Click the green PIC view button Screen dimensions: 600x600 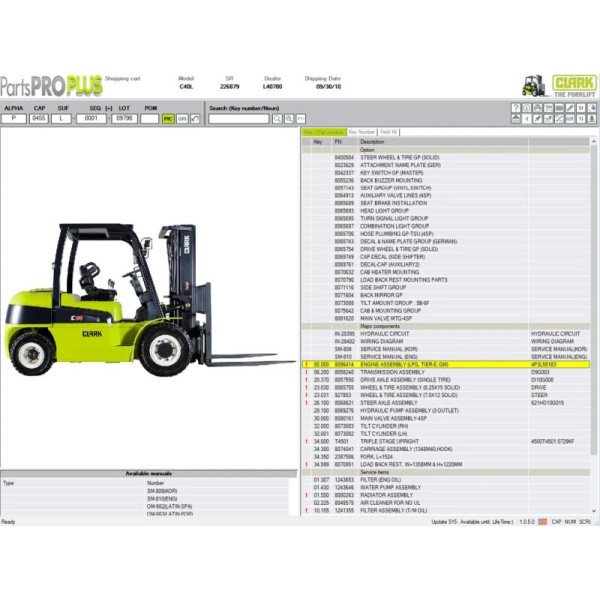coord(168,119)
